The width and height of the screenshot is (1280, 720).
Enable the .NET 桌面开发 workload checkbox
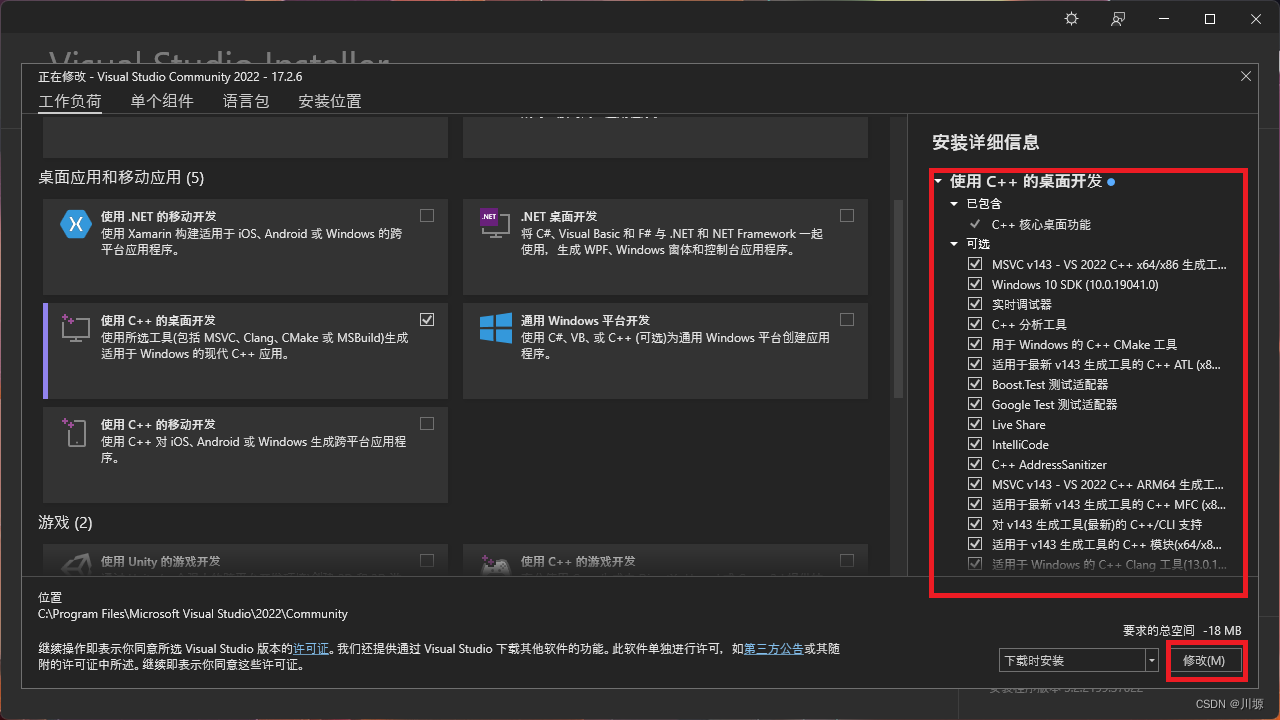coord(847,215)
